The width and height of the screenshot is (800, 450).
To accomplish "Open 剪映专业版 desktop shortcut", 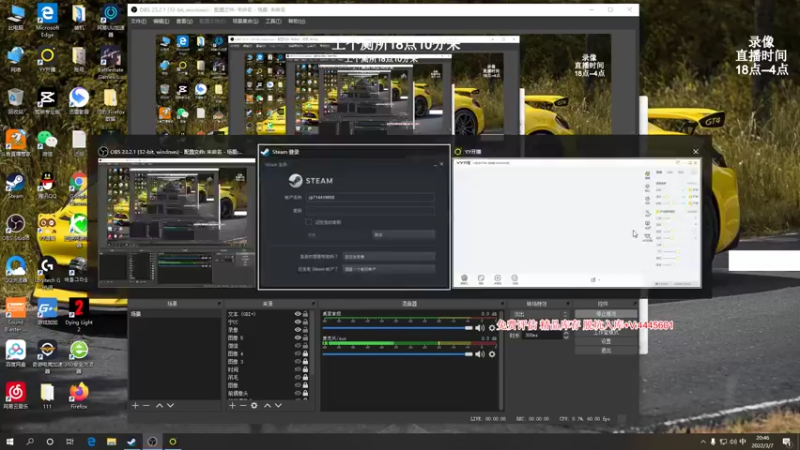I will pyautogui.click(x=47, y=101).
